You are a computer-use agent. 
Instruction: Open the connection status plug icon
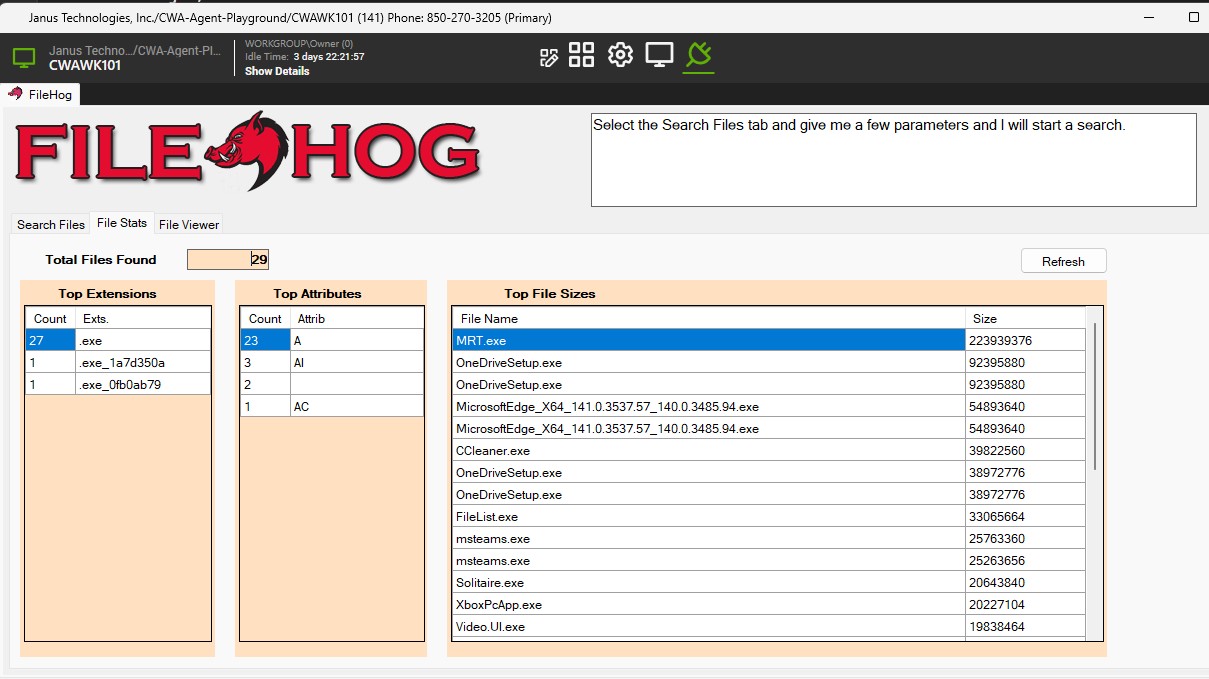click(698, 55)
